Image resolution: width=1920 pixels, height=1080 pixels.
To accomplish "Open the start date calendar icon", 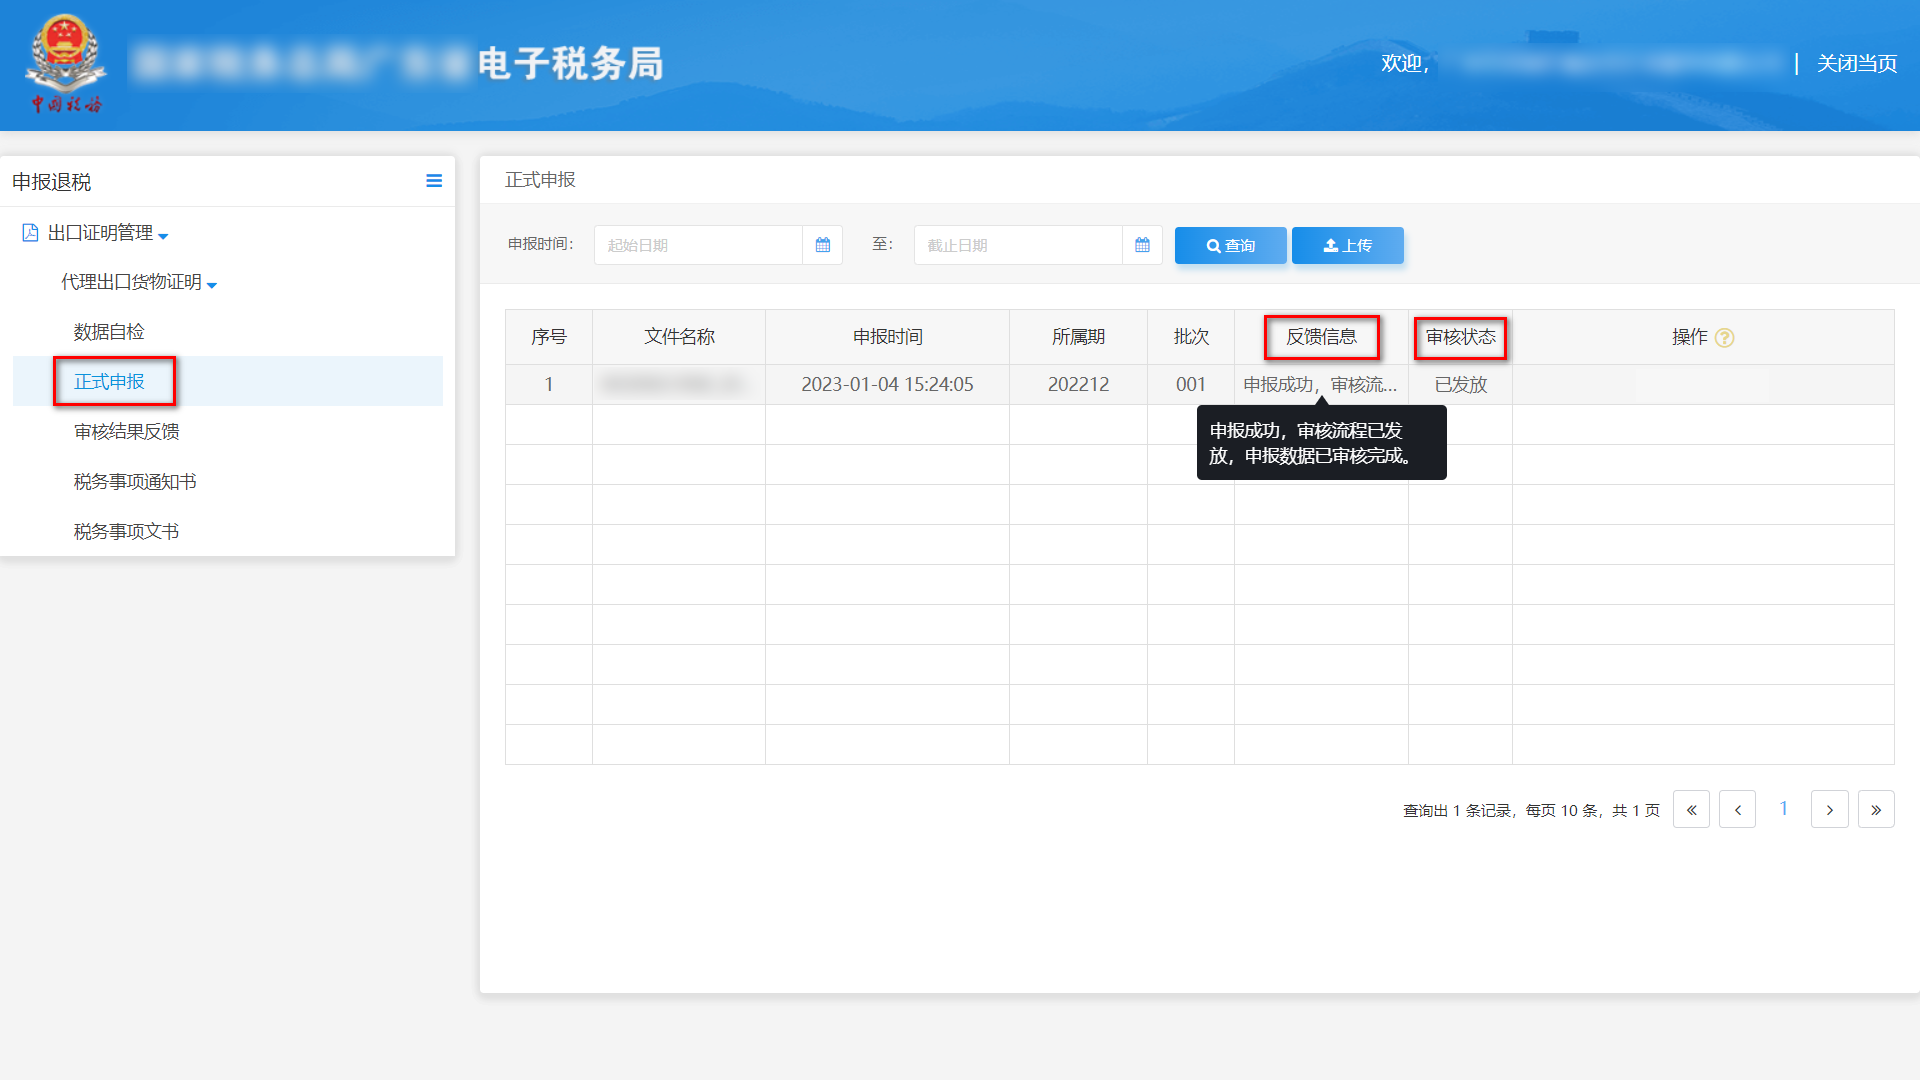I will (x=822, y=245).
